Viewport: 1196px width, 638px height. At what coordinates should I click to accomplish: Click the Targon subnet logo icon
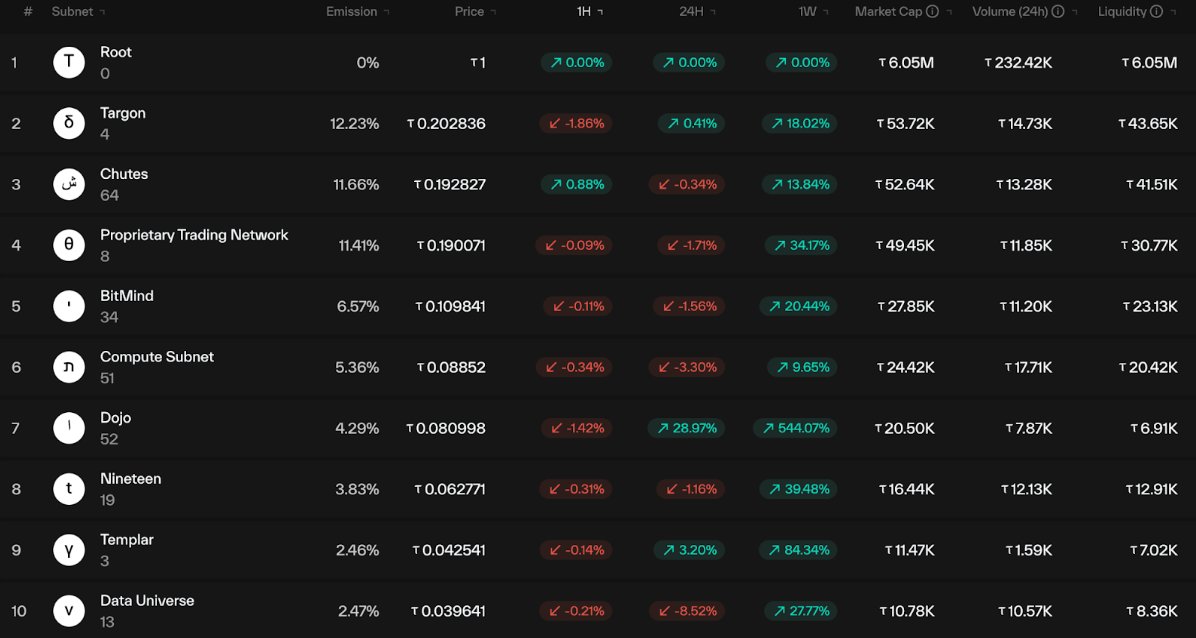(x=69, y=124)
